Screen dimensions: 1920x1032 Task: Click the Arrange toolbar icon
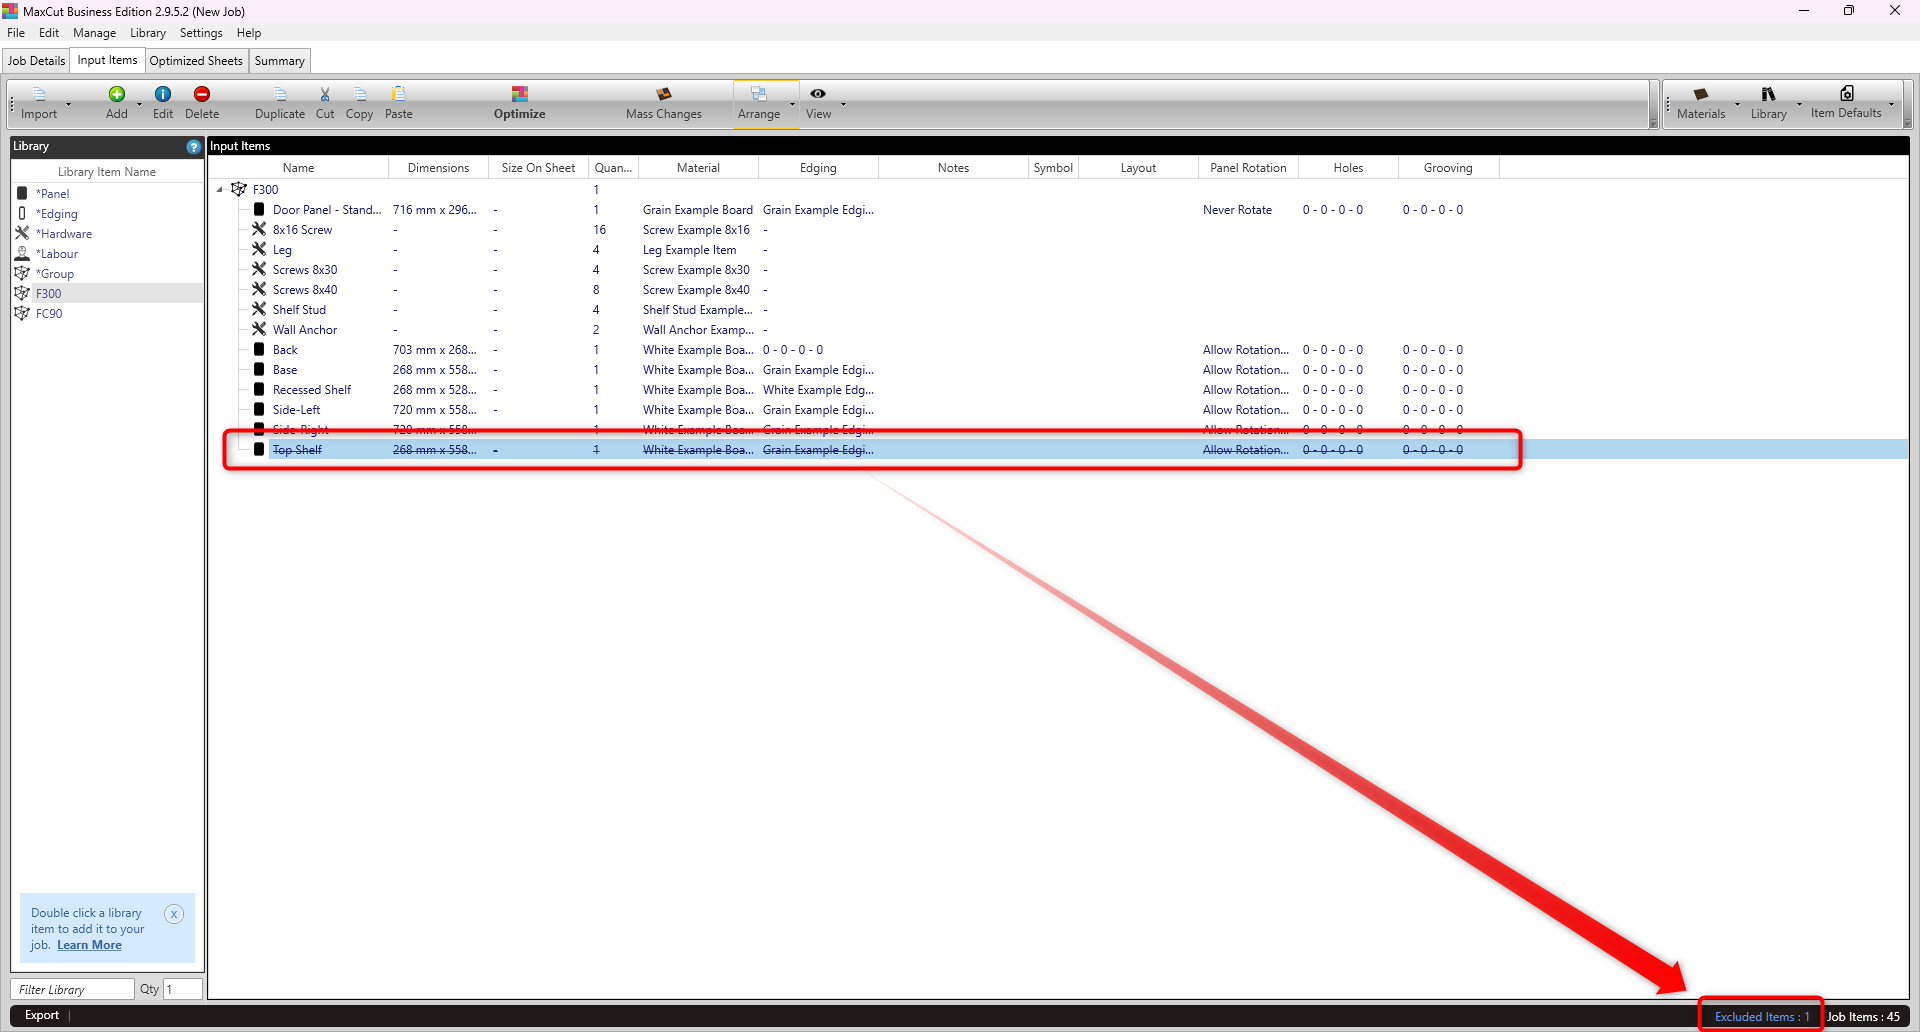pos(759,94)
